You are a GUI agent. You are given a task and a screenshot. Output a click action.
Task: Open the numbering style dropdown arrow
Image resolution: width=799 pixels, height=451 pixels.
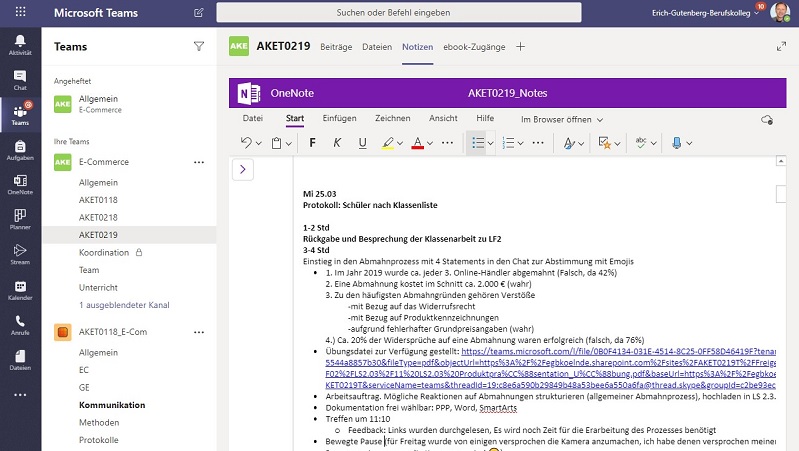point(520,144)
